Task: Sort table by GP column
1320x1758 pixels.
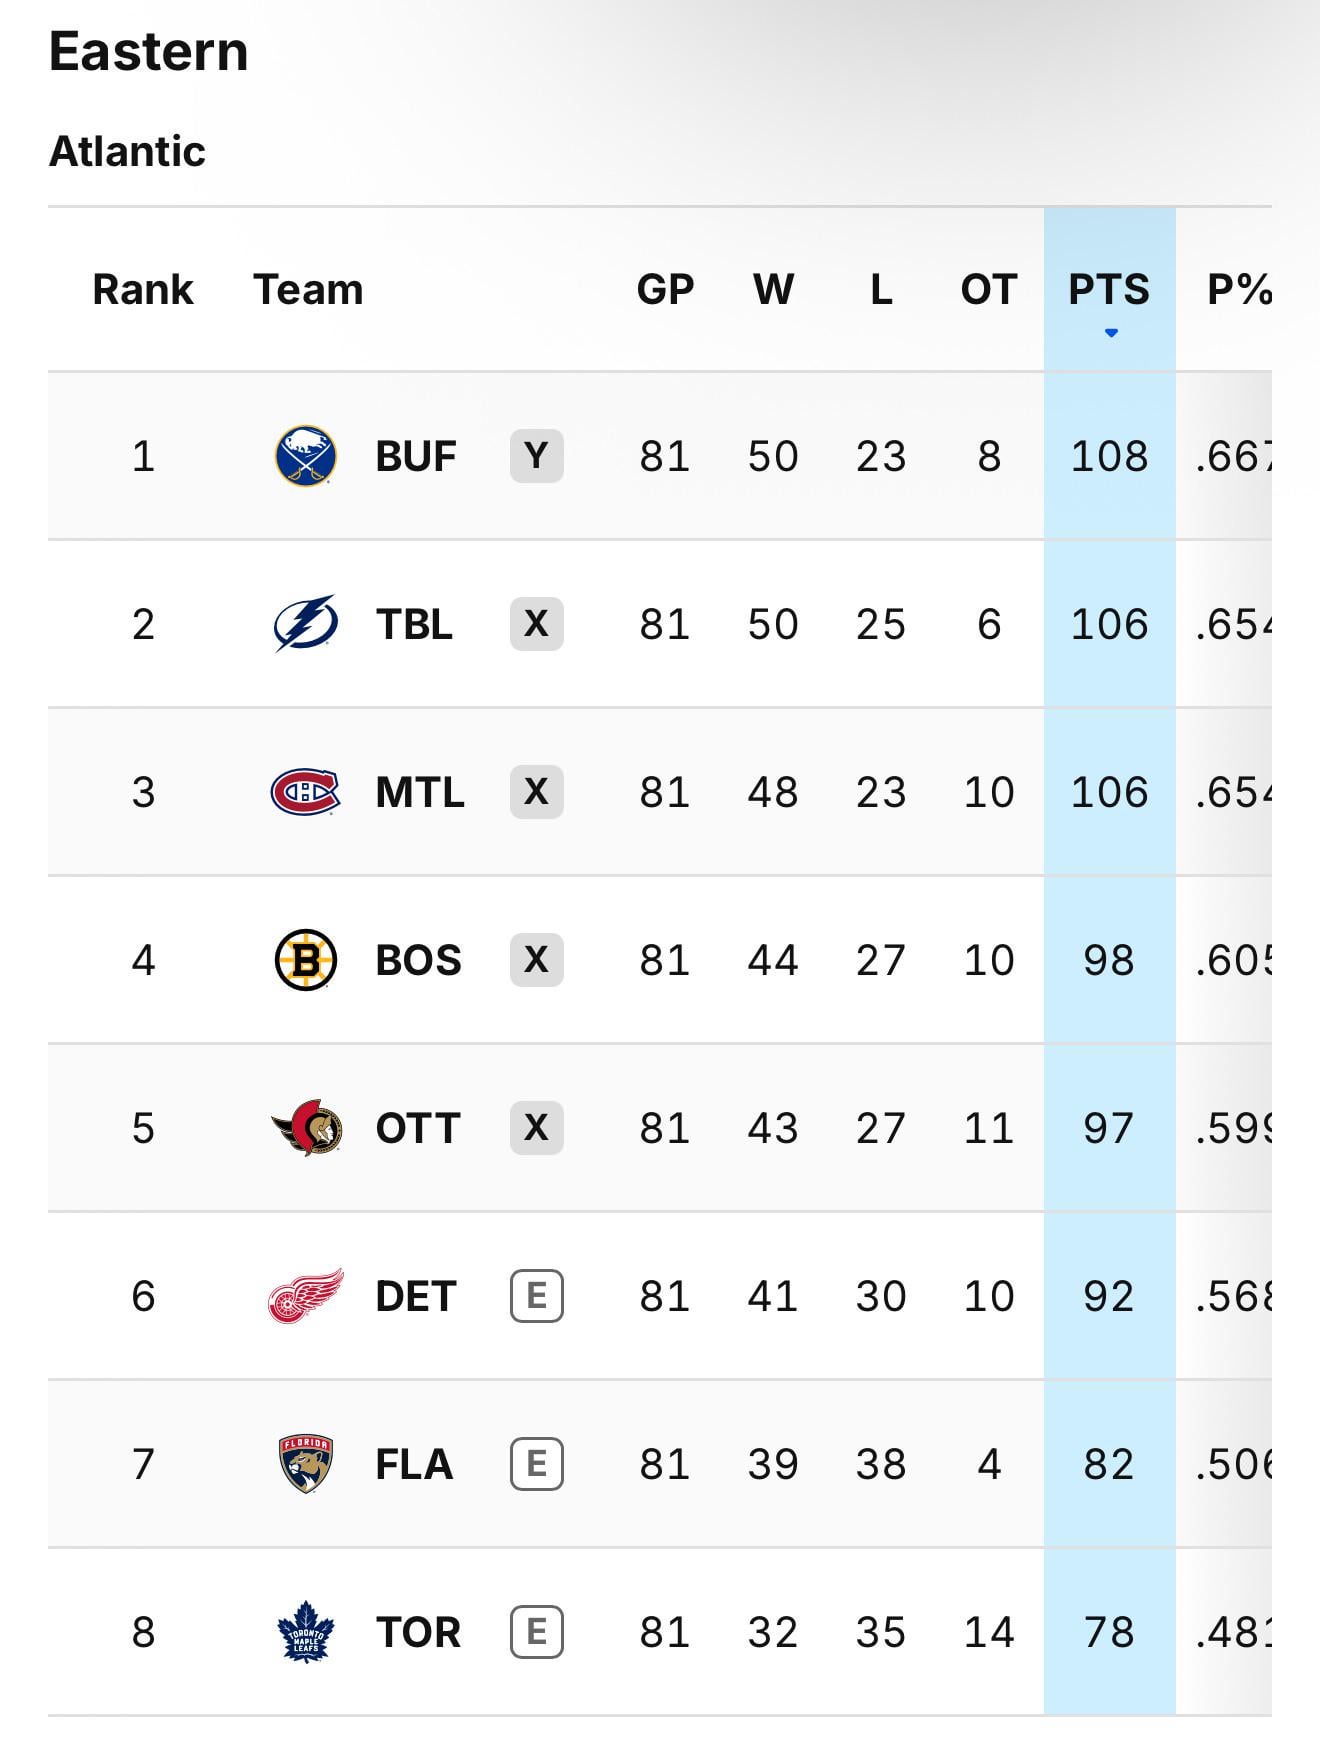Action: pyautogui.click(x=665, y=290)
